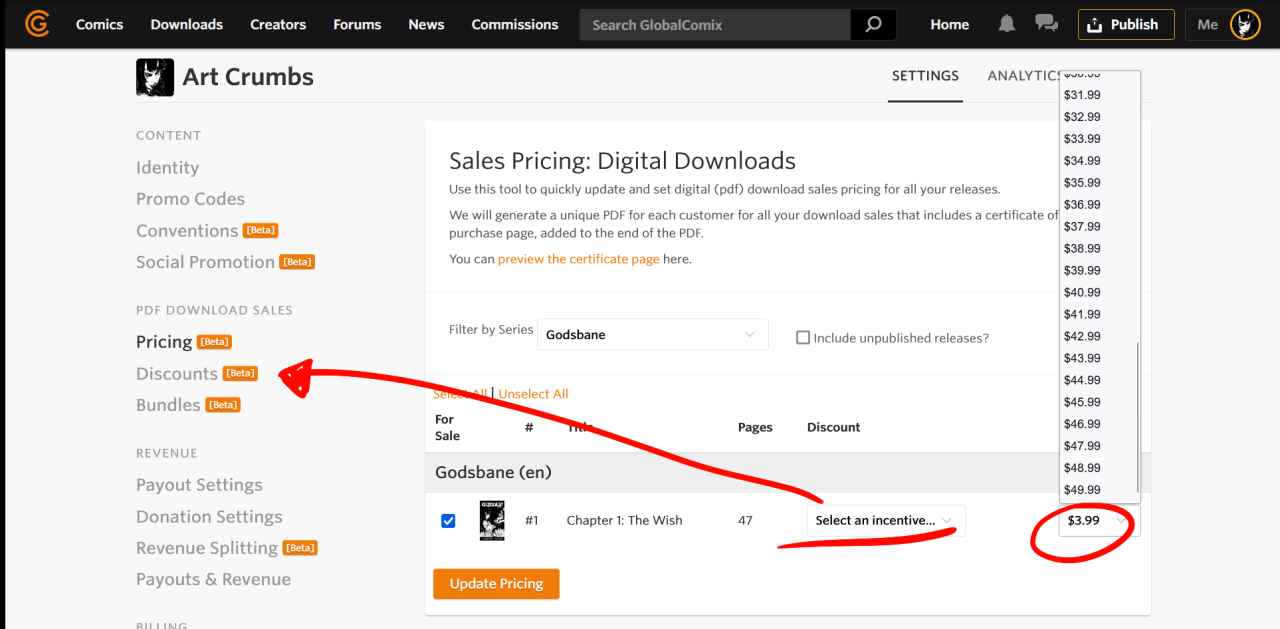The height and width of the screenshot is (629, 1280).
Task: Enable Include unpublished releases checkbox
Action: (802, 338)
